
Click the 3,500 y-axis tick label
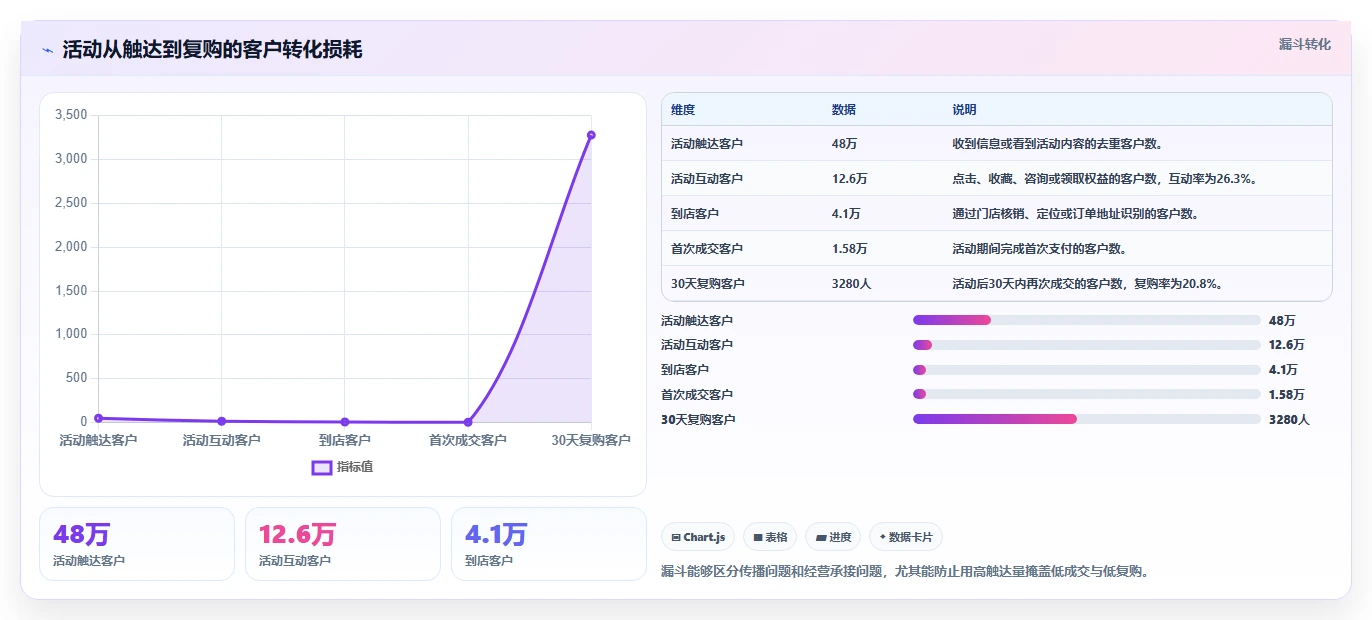point(71,115)
